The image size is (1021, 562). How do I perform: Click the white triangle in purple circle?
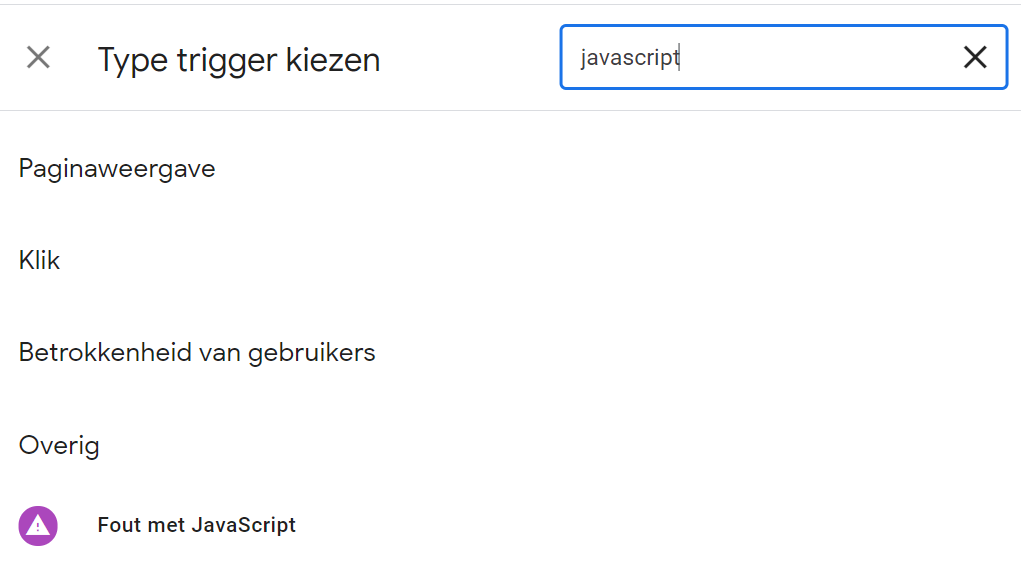pyautogui.click(x=38, y=525)
